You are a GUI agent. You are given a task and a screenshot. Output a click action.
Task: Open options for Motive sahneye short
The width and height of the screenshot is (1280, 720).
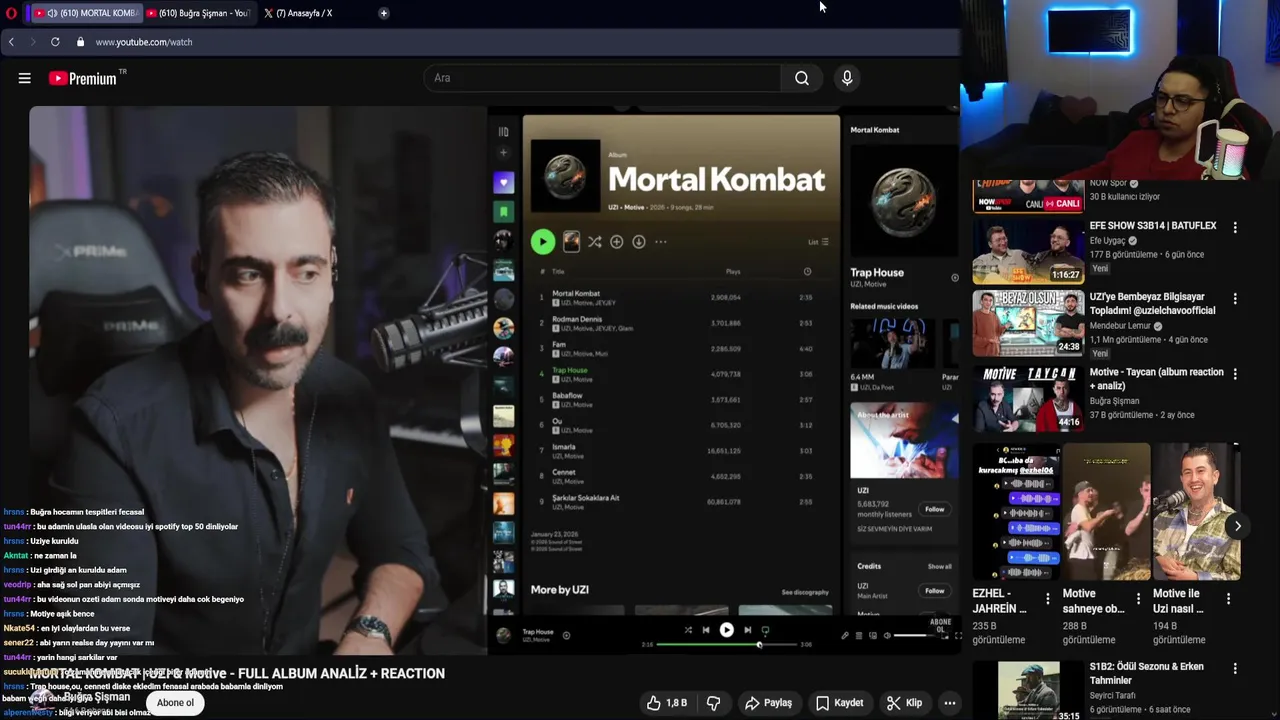1138,599
